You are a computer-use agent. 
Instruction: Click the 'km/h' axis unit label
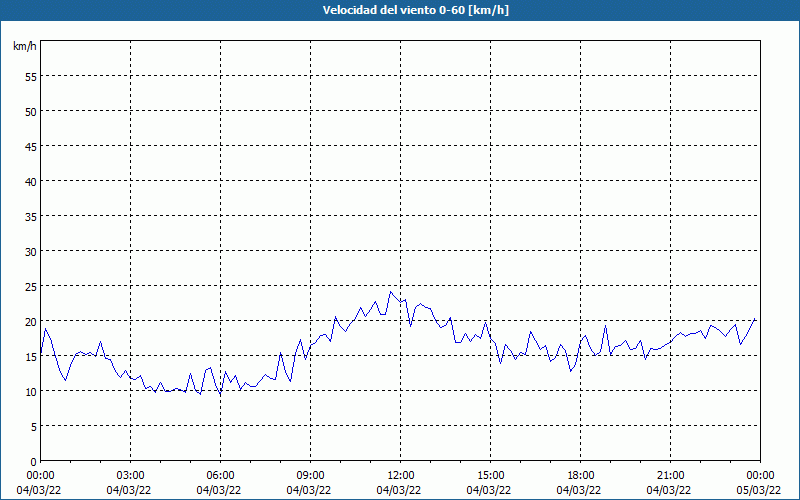click(x=24, y=46)
